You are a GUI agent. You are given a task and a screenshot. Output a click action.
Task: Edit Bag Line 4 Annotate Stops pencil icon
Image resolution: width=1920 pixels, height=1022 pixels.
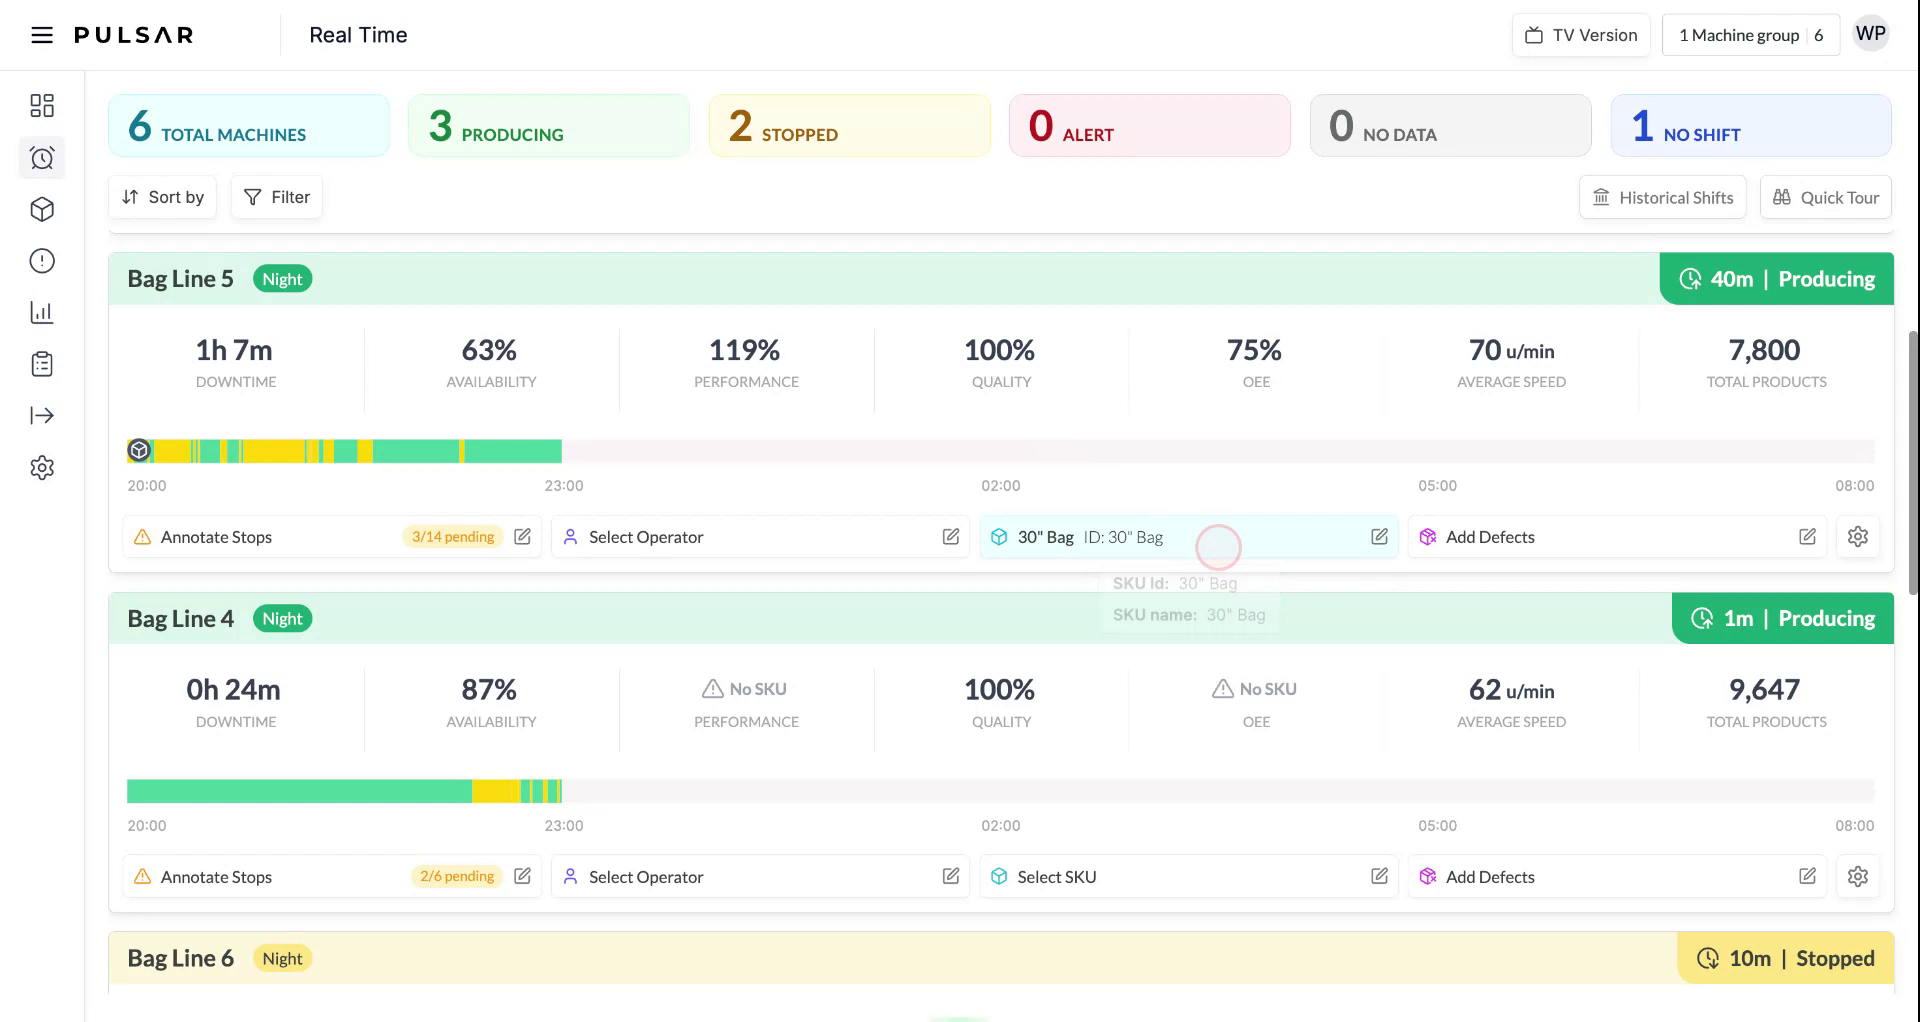pos(522,876)
